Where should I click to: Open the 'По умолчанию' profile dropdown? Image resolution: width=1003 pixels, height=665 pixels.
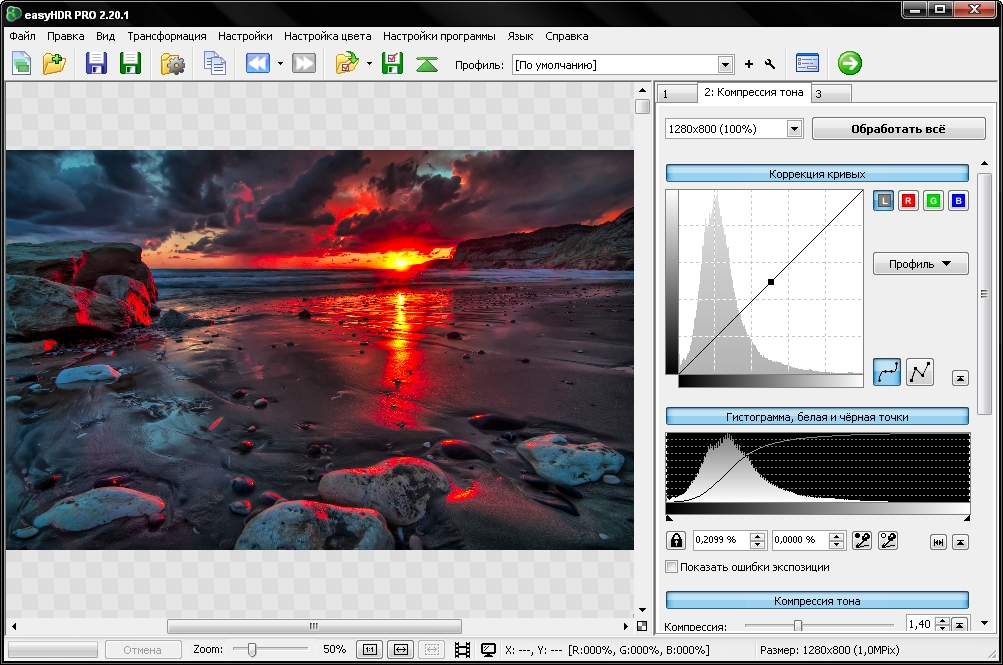725,65
